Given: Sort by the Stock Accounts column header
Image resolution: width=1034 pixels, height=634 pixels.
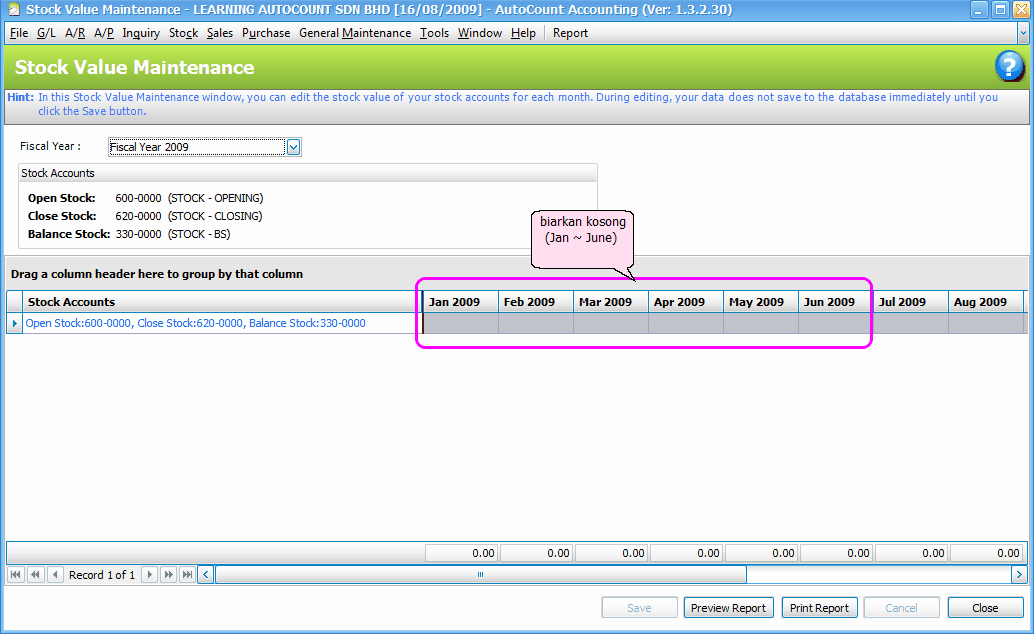Looking at the screenshot, I should 220,302.
